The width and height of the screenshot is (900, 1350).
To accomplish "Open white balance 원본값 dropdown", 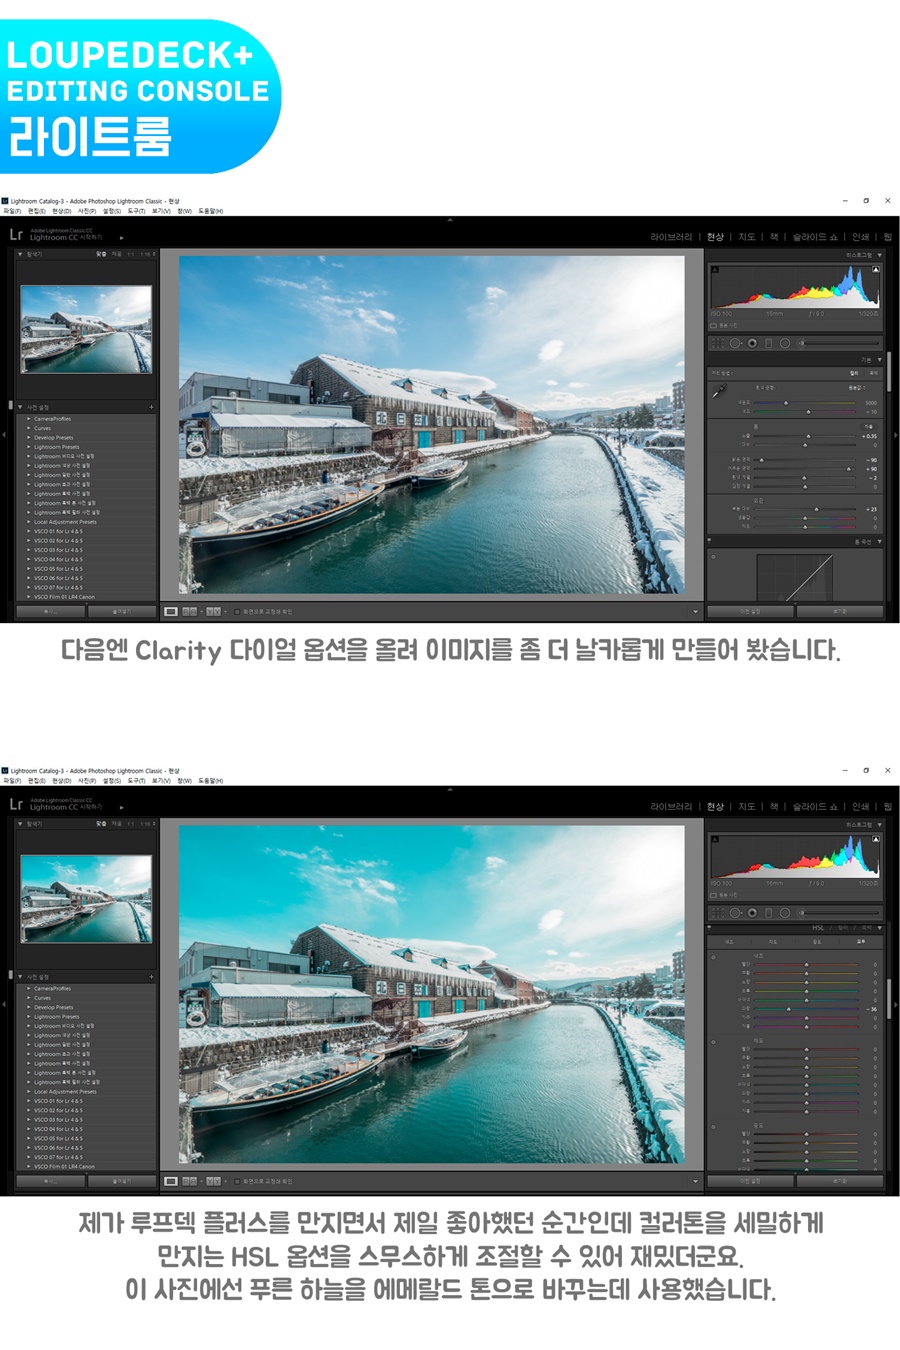I will [x=858, y=387].
